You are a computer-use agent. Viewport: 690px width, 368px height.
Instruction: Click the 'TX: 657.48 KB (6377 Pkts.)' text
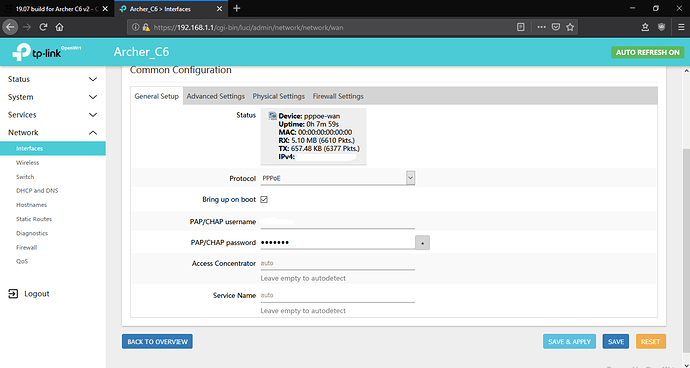click(319, 148)
